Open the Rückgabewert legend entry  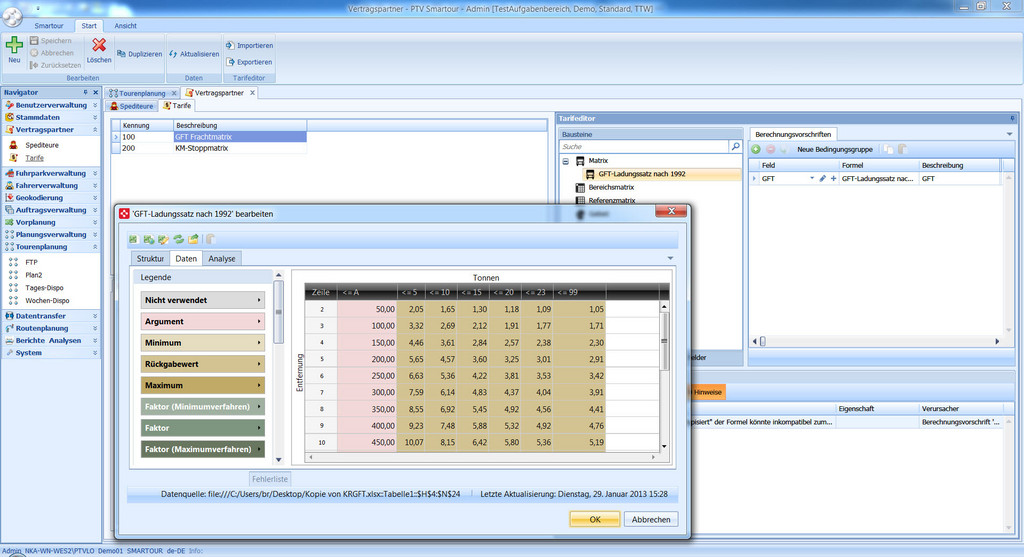point(202,364)
